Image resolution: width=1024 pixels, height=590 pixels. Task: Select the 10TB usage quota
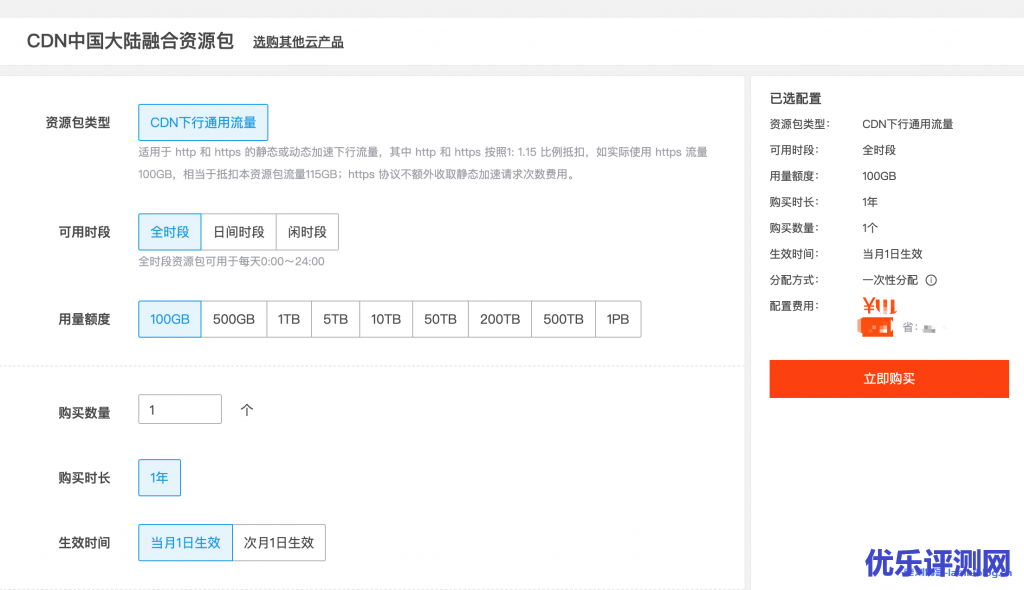coord(386,319)
